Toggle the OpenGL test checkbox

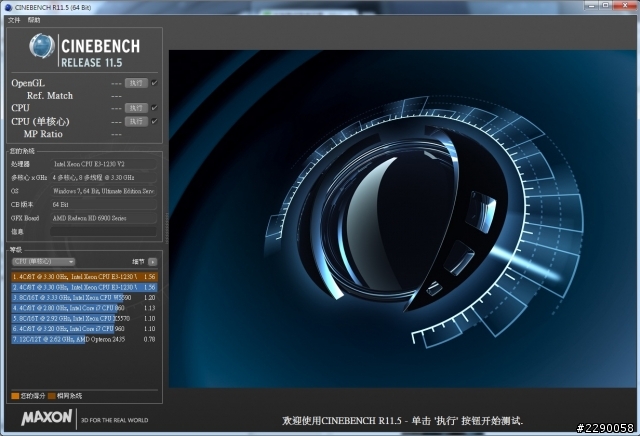(154, 83)
